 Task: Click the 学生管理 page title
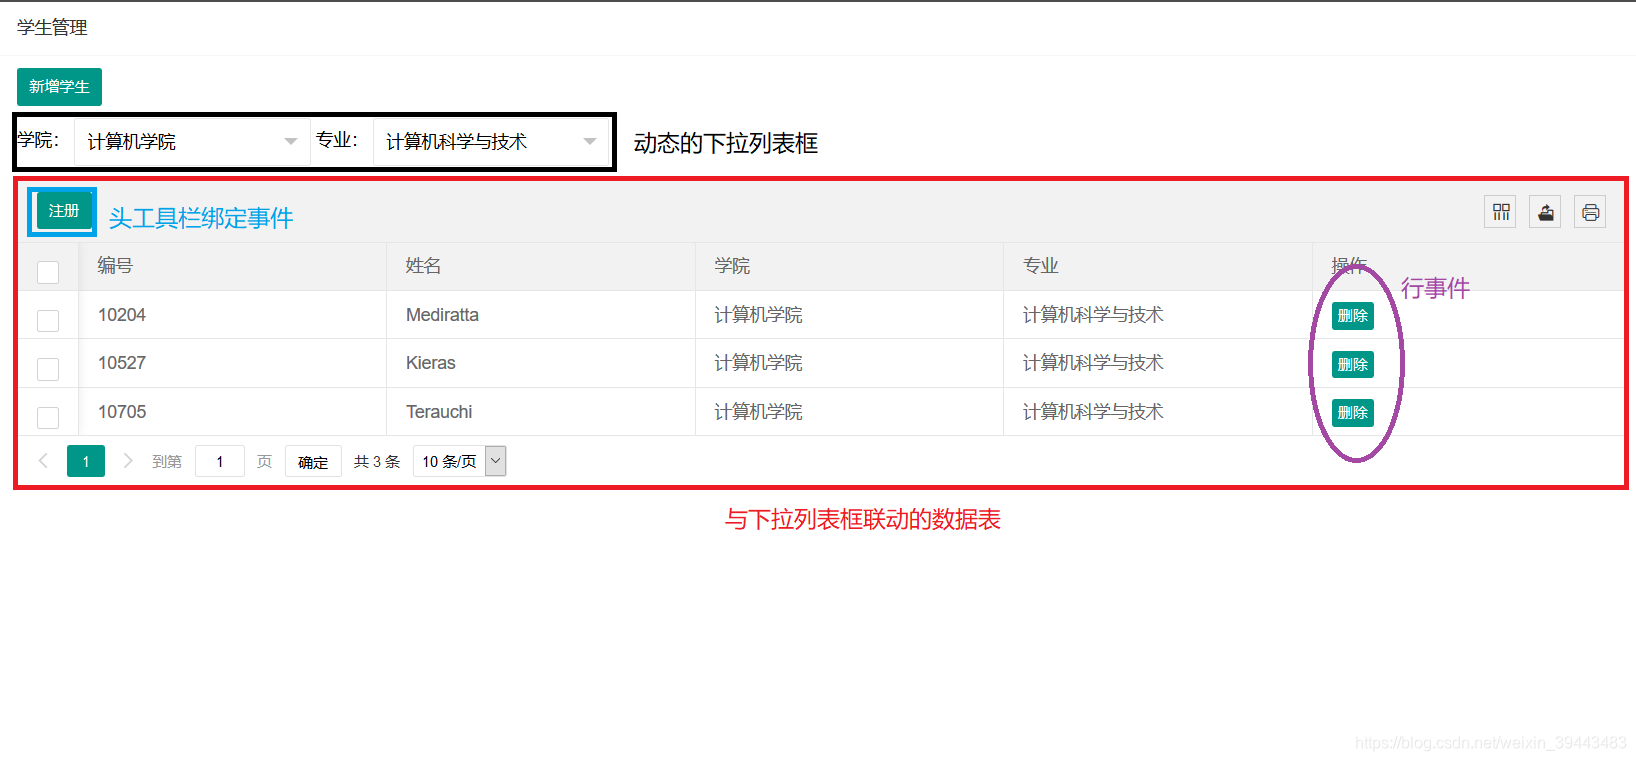coord(52,28)
